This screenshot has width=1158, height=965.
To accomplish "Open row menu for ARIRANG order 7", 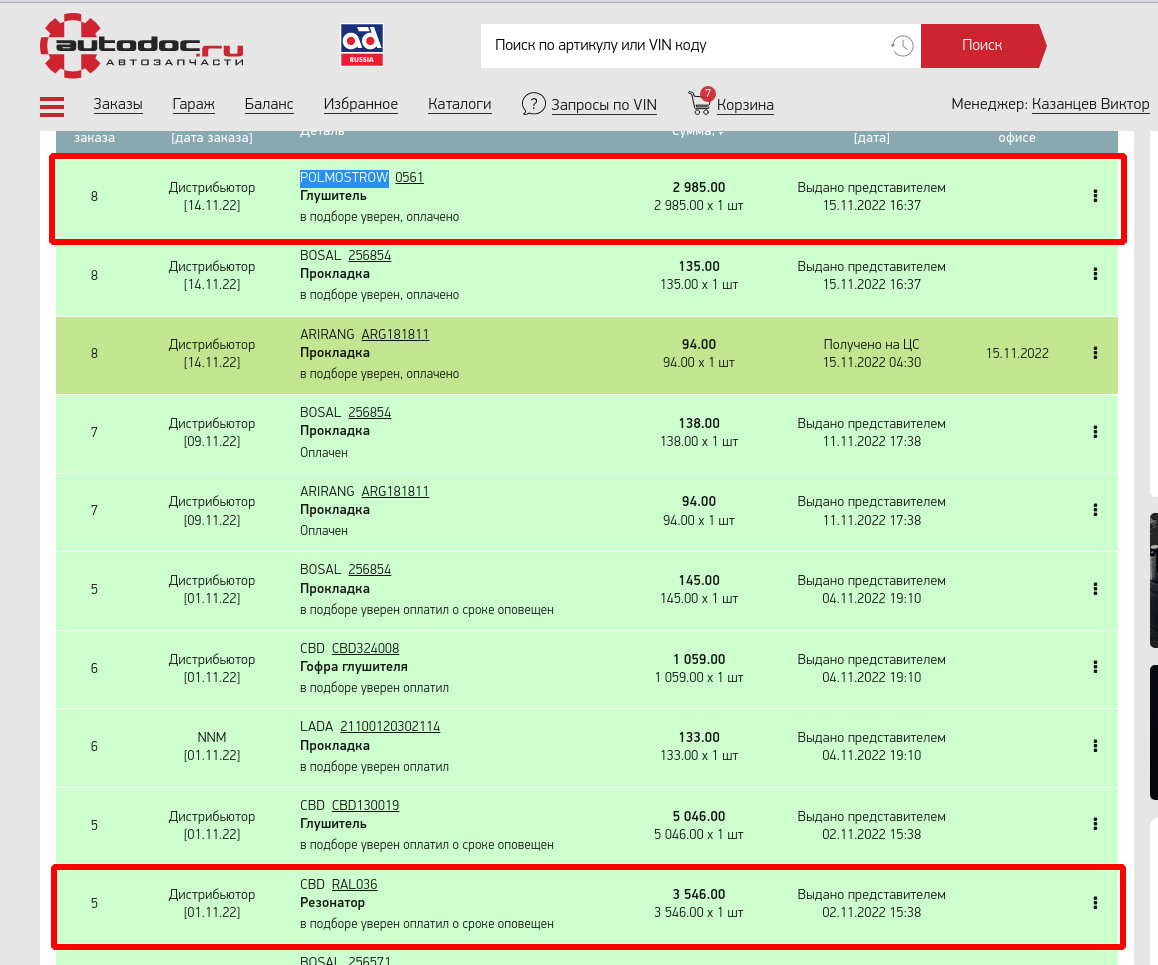I will coord(1095,509).
